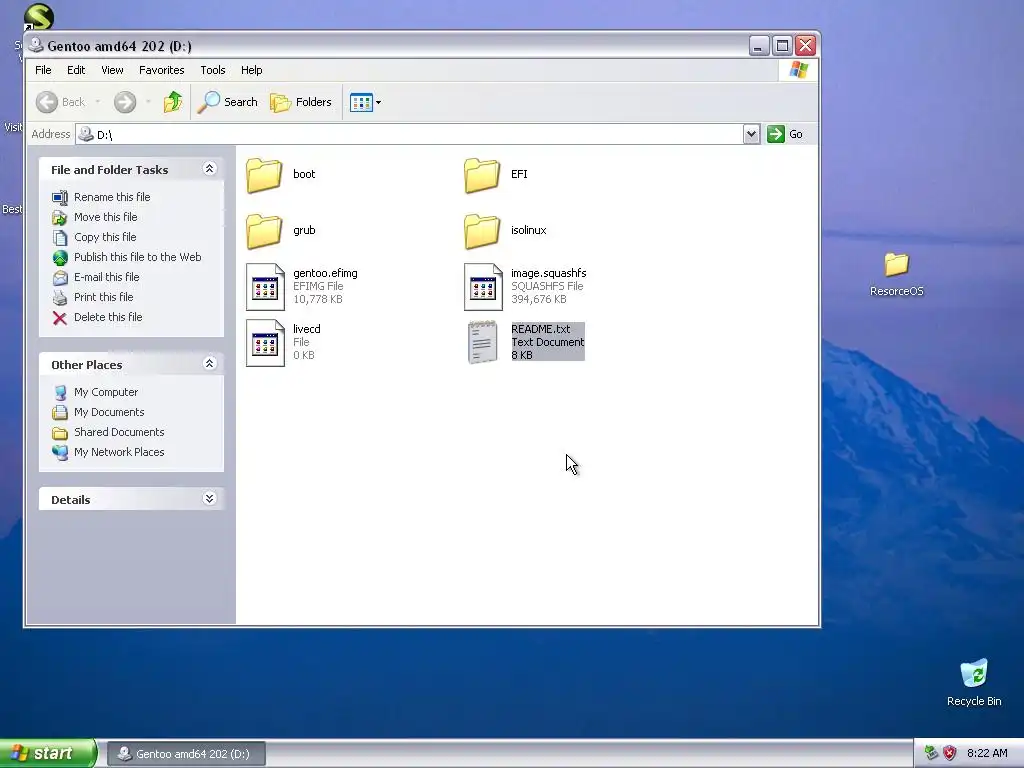Select the livecd file icon
The image size is (1024, 768).
coord(265,343)
